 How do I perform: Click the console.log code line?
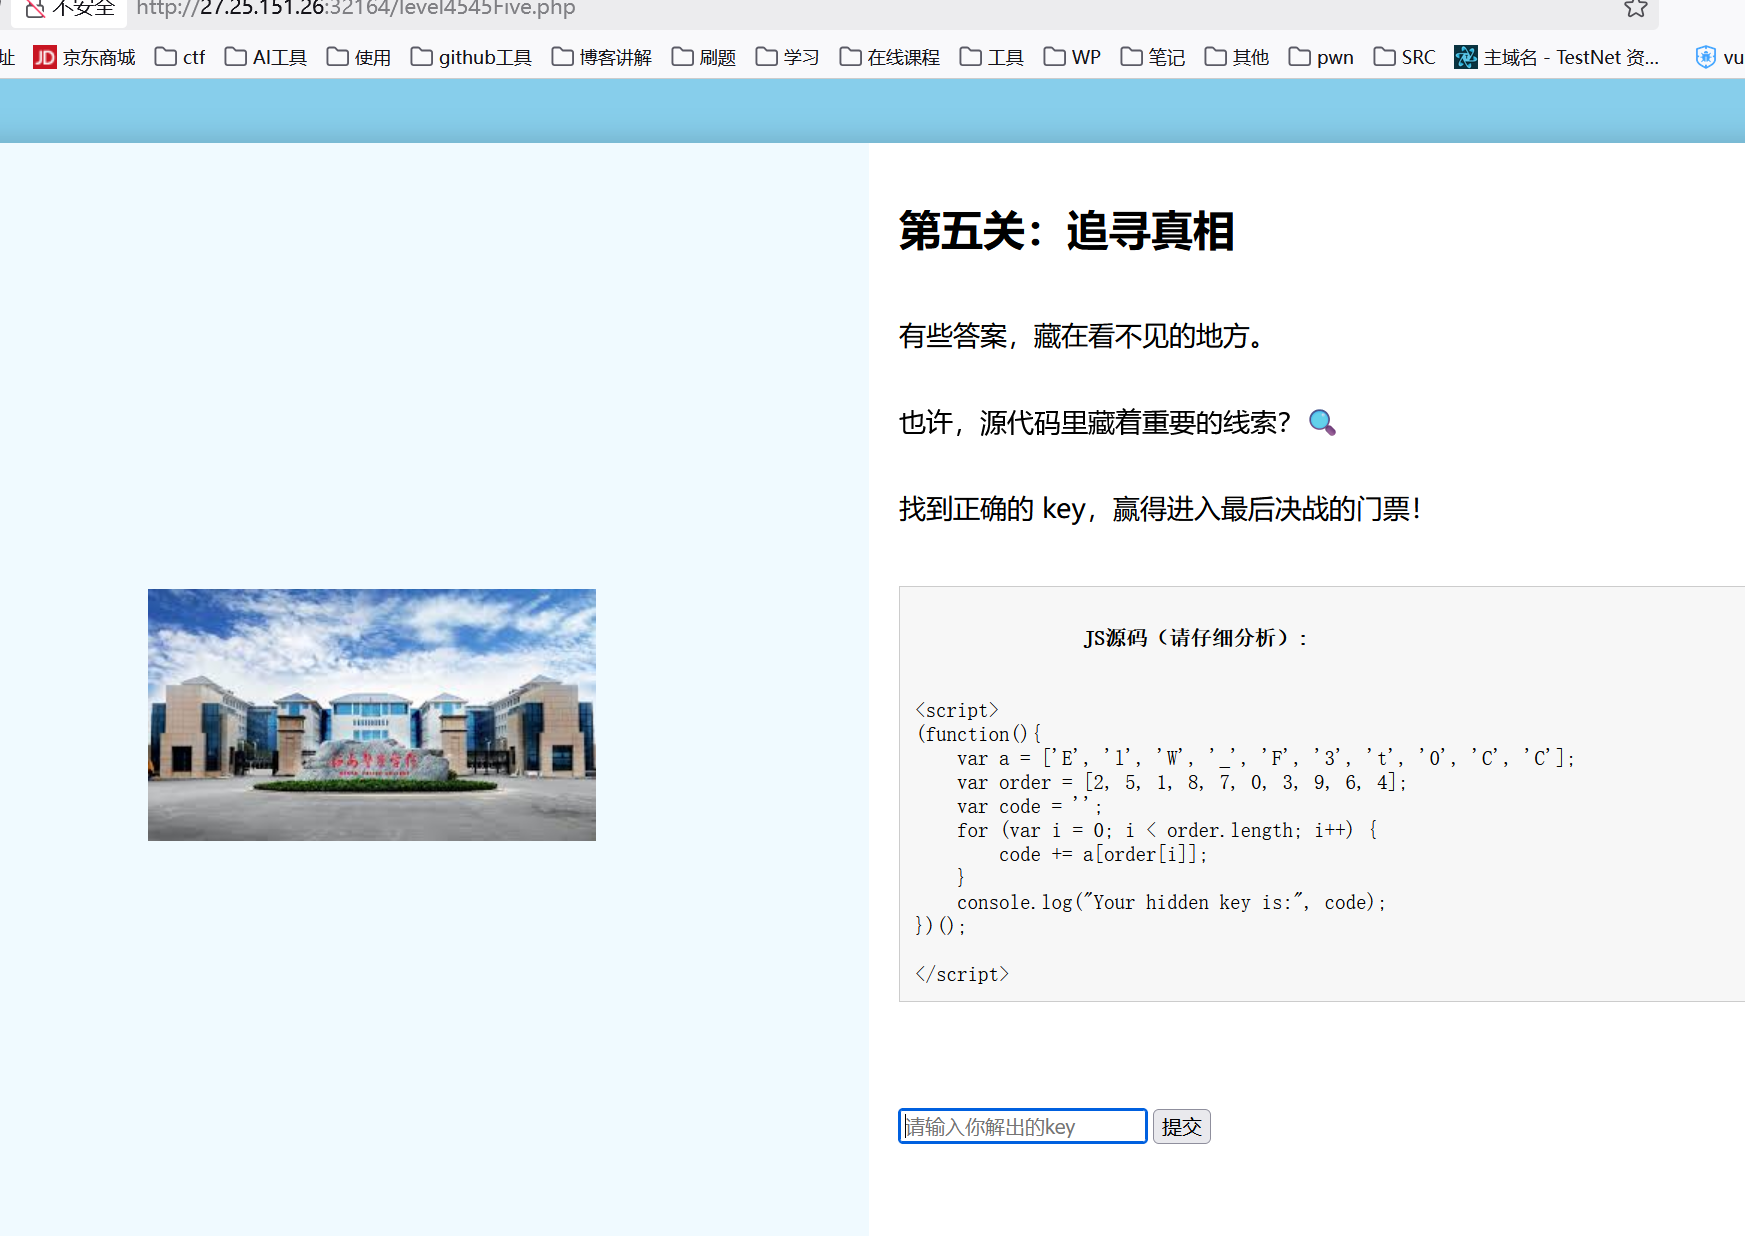tap(1172, 902)
